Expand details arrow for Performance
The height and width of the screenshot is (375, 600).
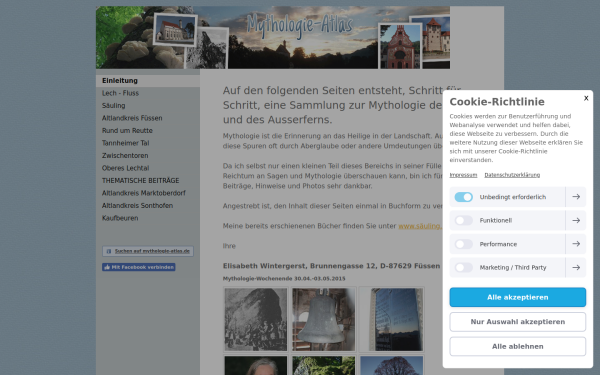[576, 244]
